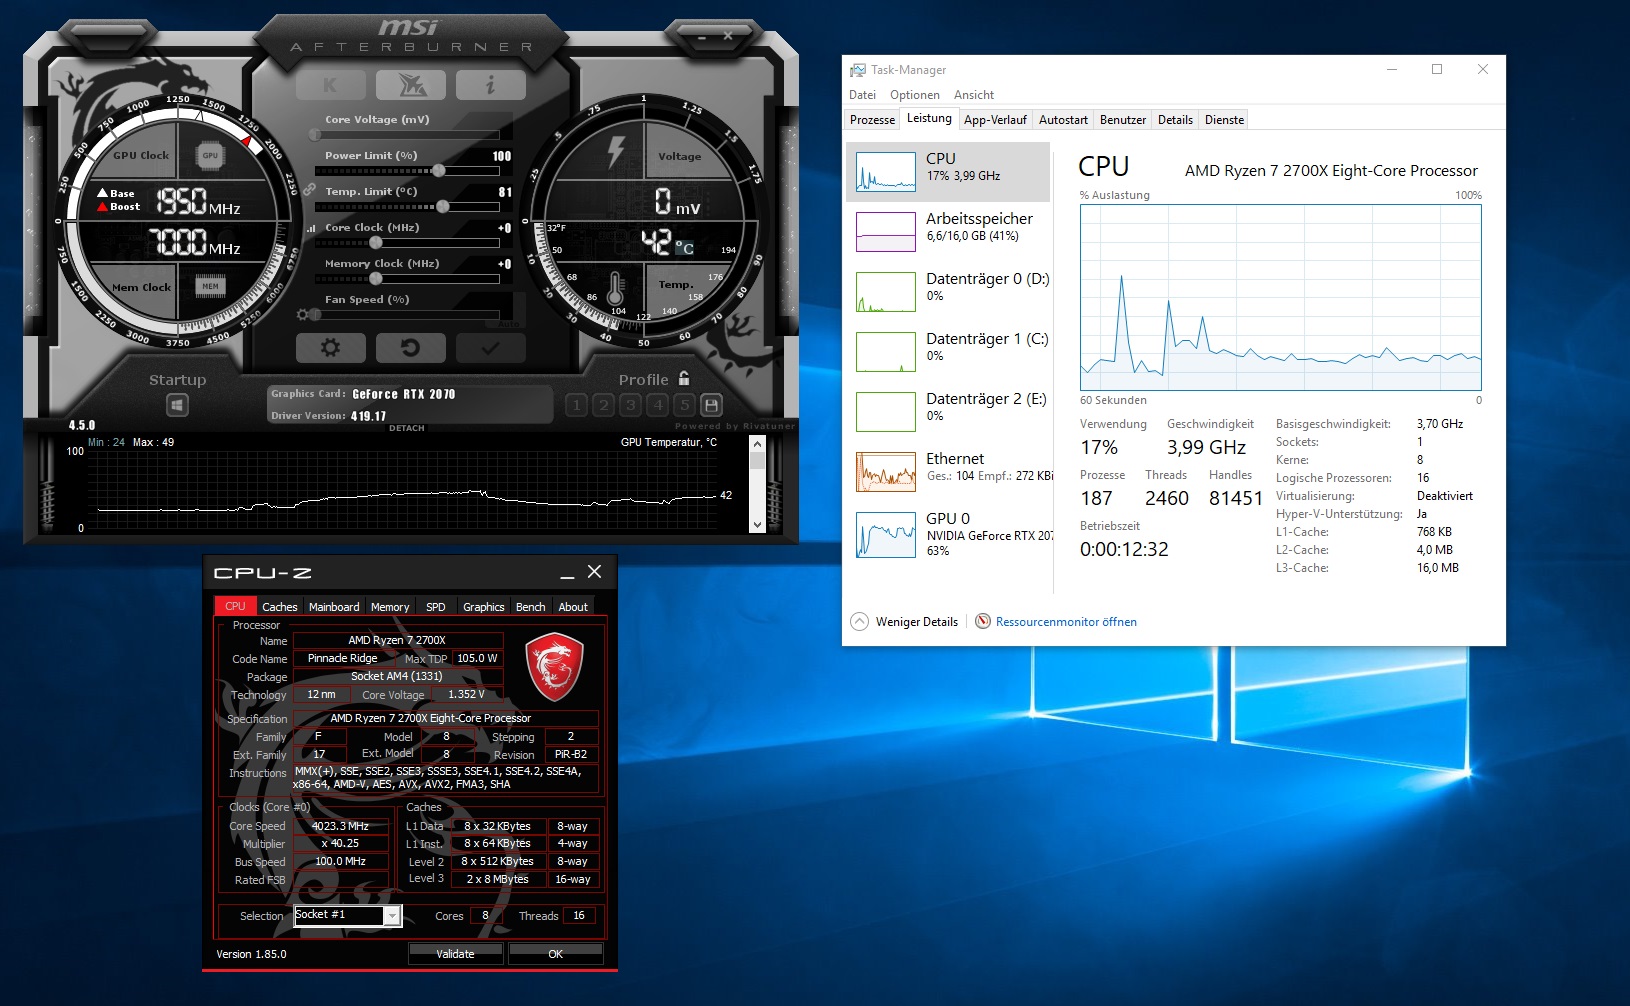Save profile with the floppy disk icon
Image resolution: width=1630 pixels, height=1006 pixels.
click(711, 405)
